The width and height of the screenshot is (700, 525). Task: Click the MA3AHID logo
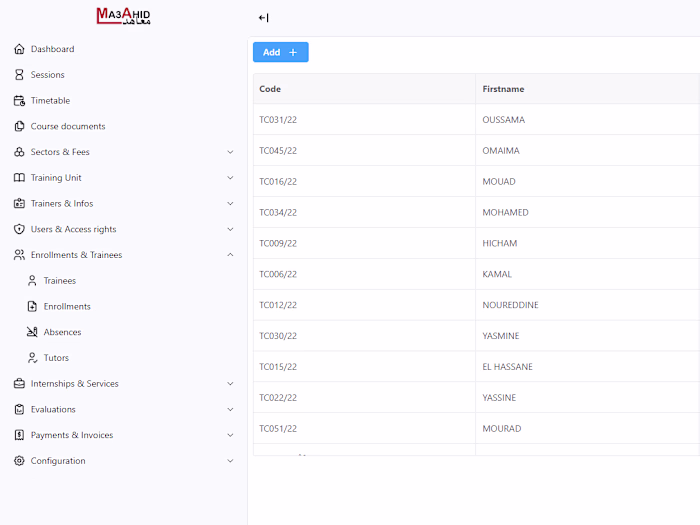pyautogui.click(x=124, y=16)
